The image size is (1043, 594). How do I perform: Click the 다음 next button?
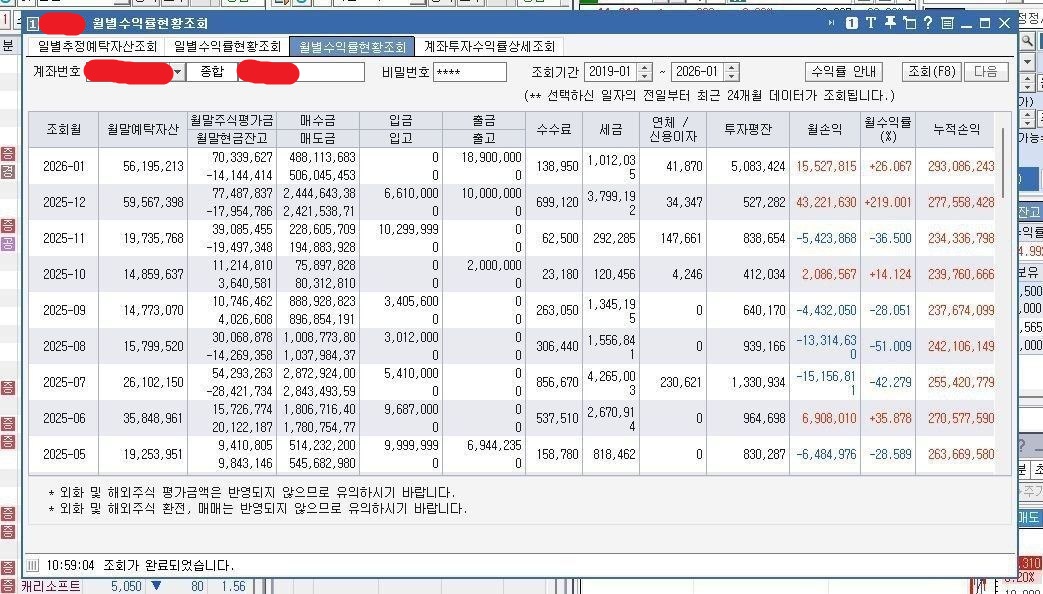[986, 71]
